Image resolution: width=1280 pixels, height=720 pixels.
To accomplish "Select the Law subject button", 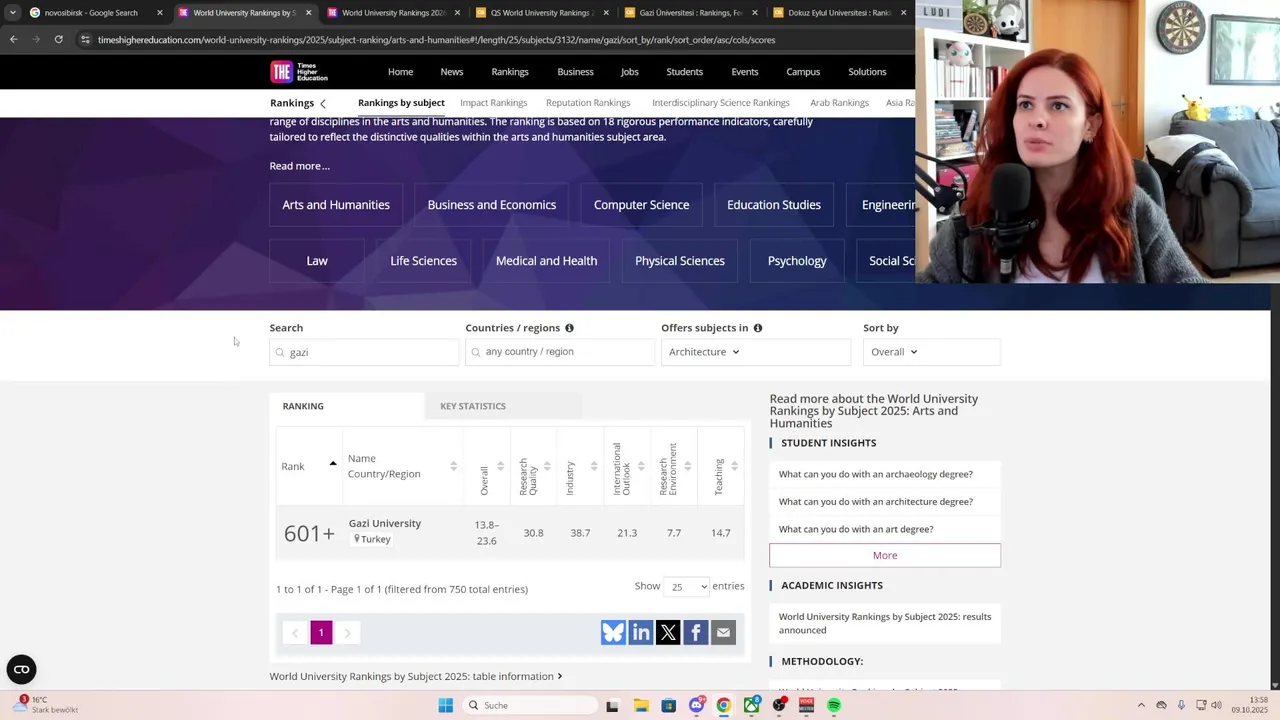I will pyautogui.click(x=317, y=261).
